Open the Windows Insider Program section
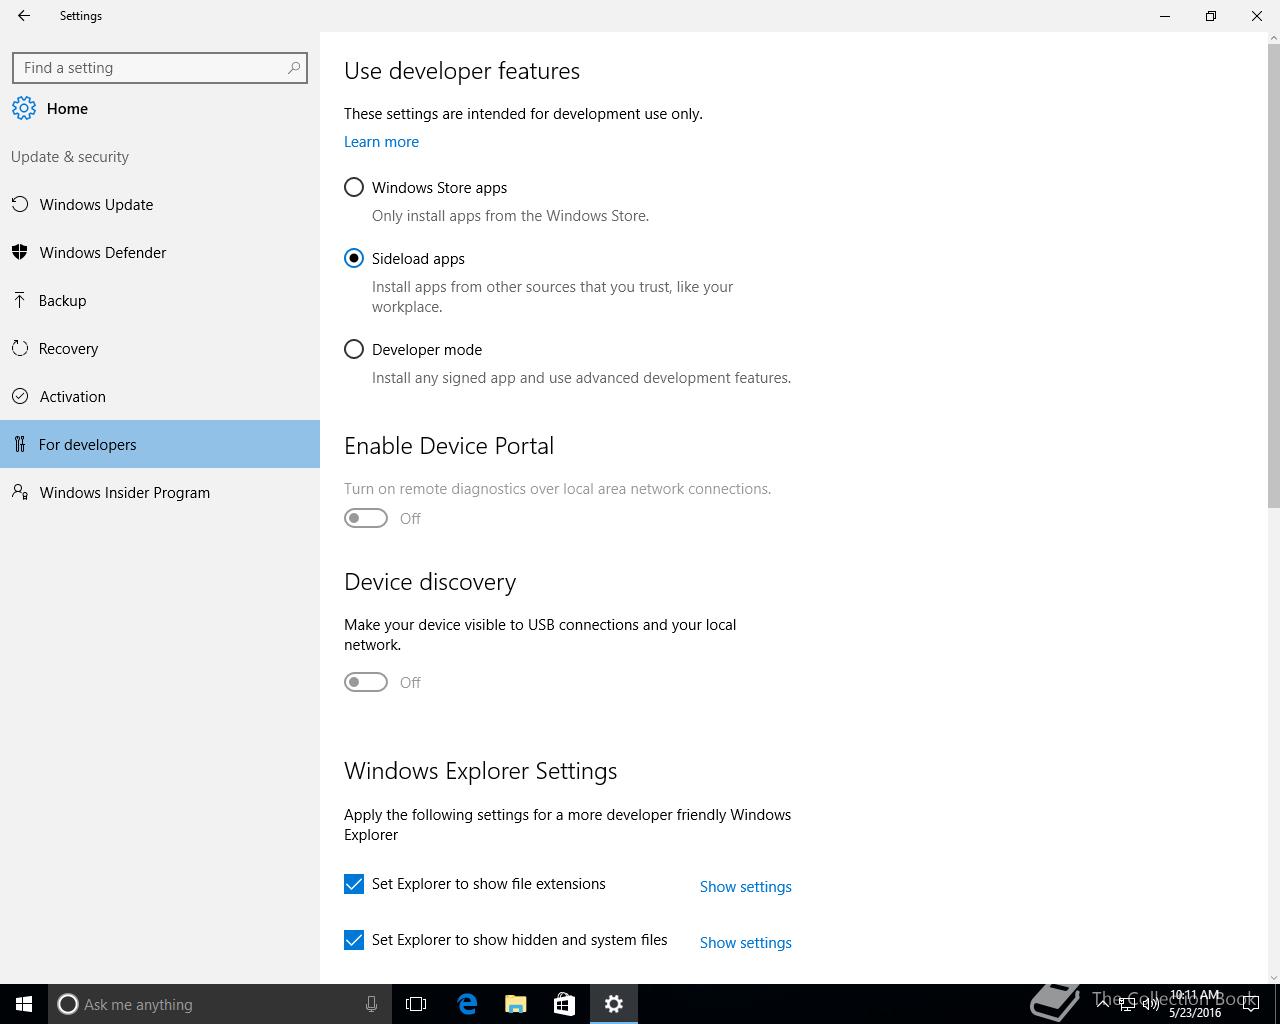The image size is (1280, 1024). coord(160,492)
